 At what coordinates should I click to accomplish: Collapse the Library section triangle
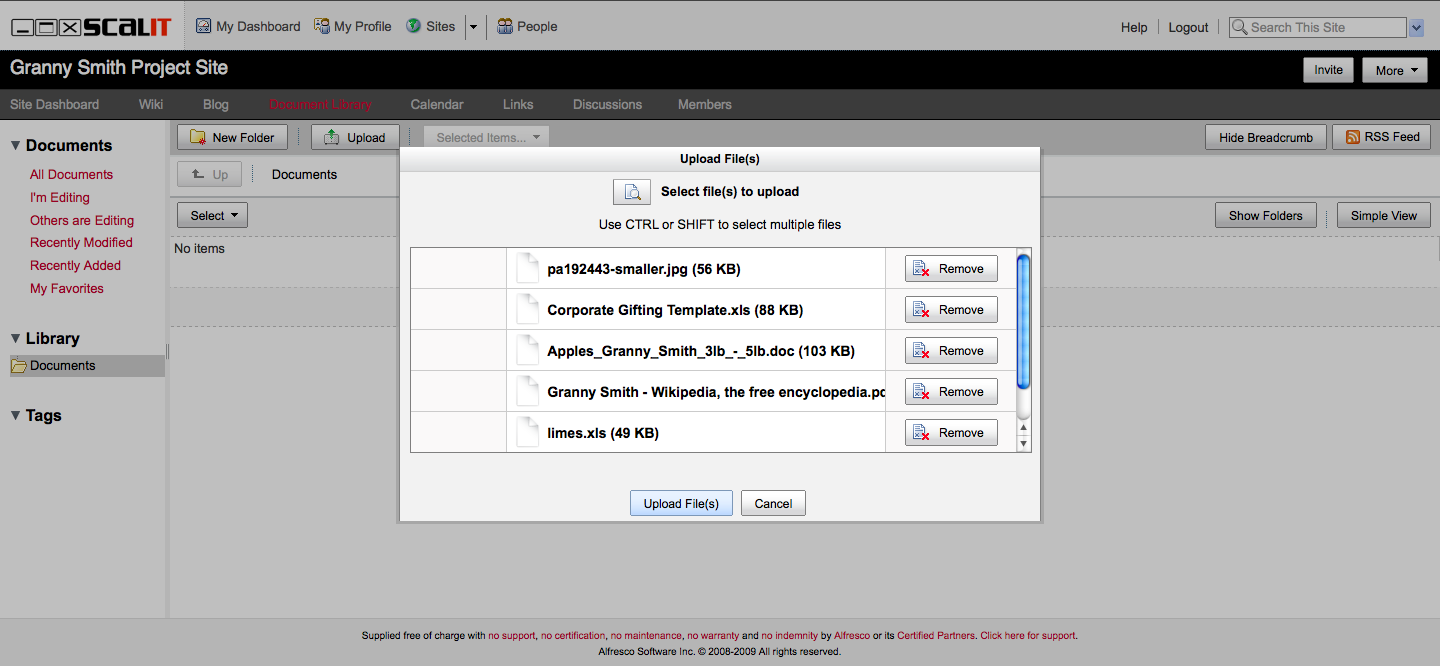tap(16, 339)
